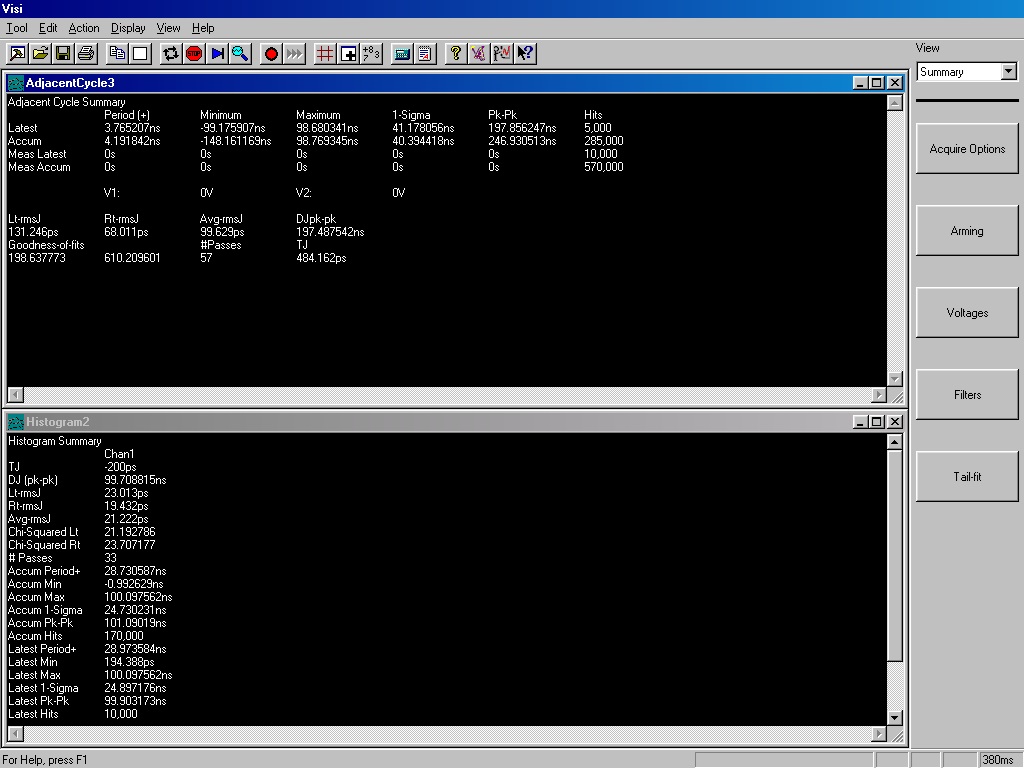The width and height of the screenshot is (1024, 768).
Task: Click the save floppy disk icon
Action: point(63,54)
